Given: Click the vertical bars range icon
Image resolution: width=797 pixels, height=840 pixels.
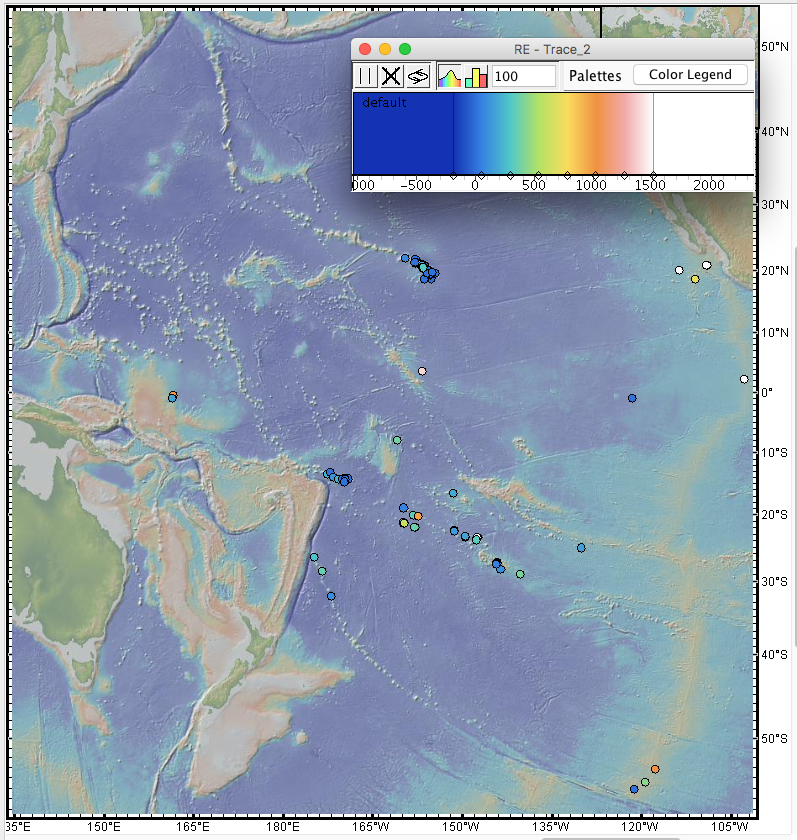Looking at the screenshot, I should (x=366, y=75).
